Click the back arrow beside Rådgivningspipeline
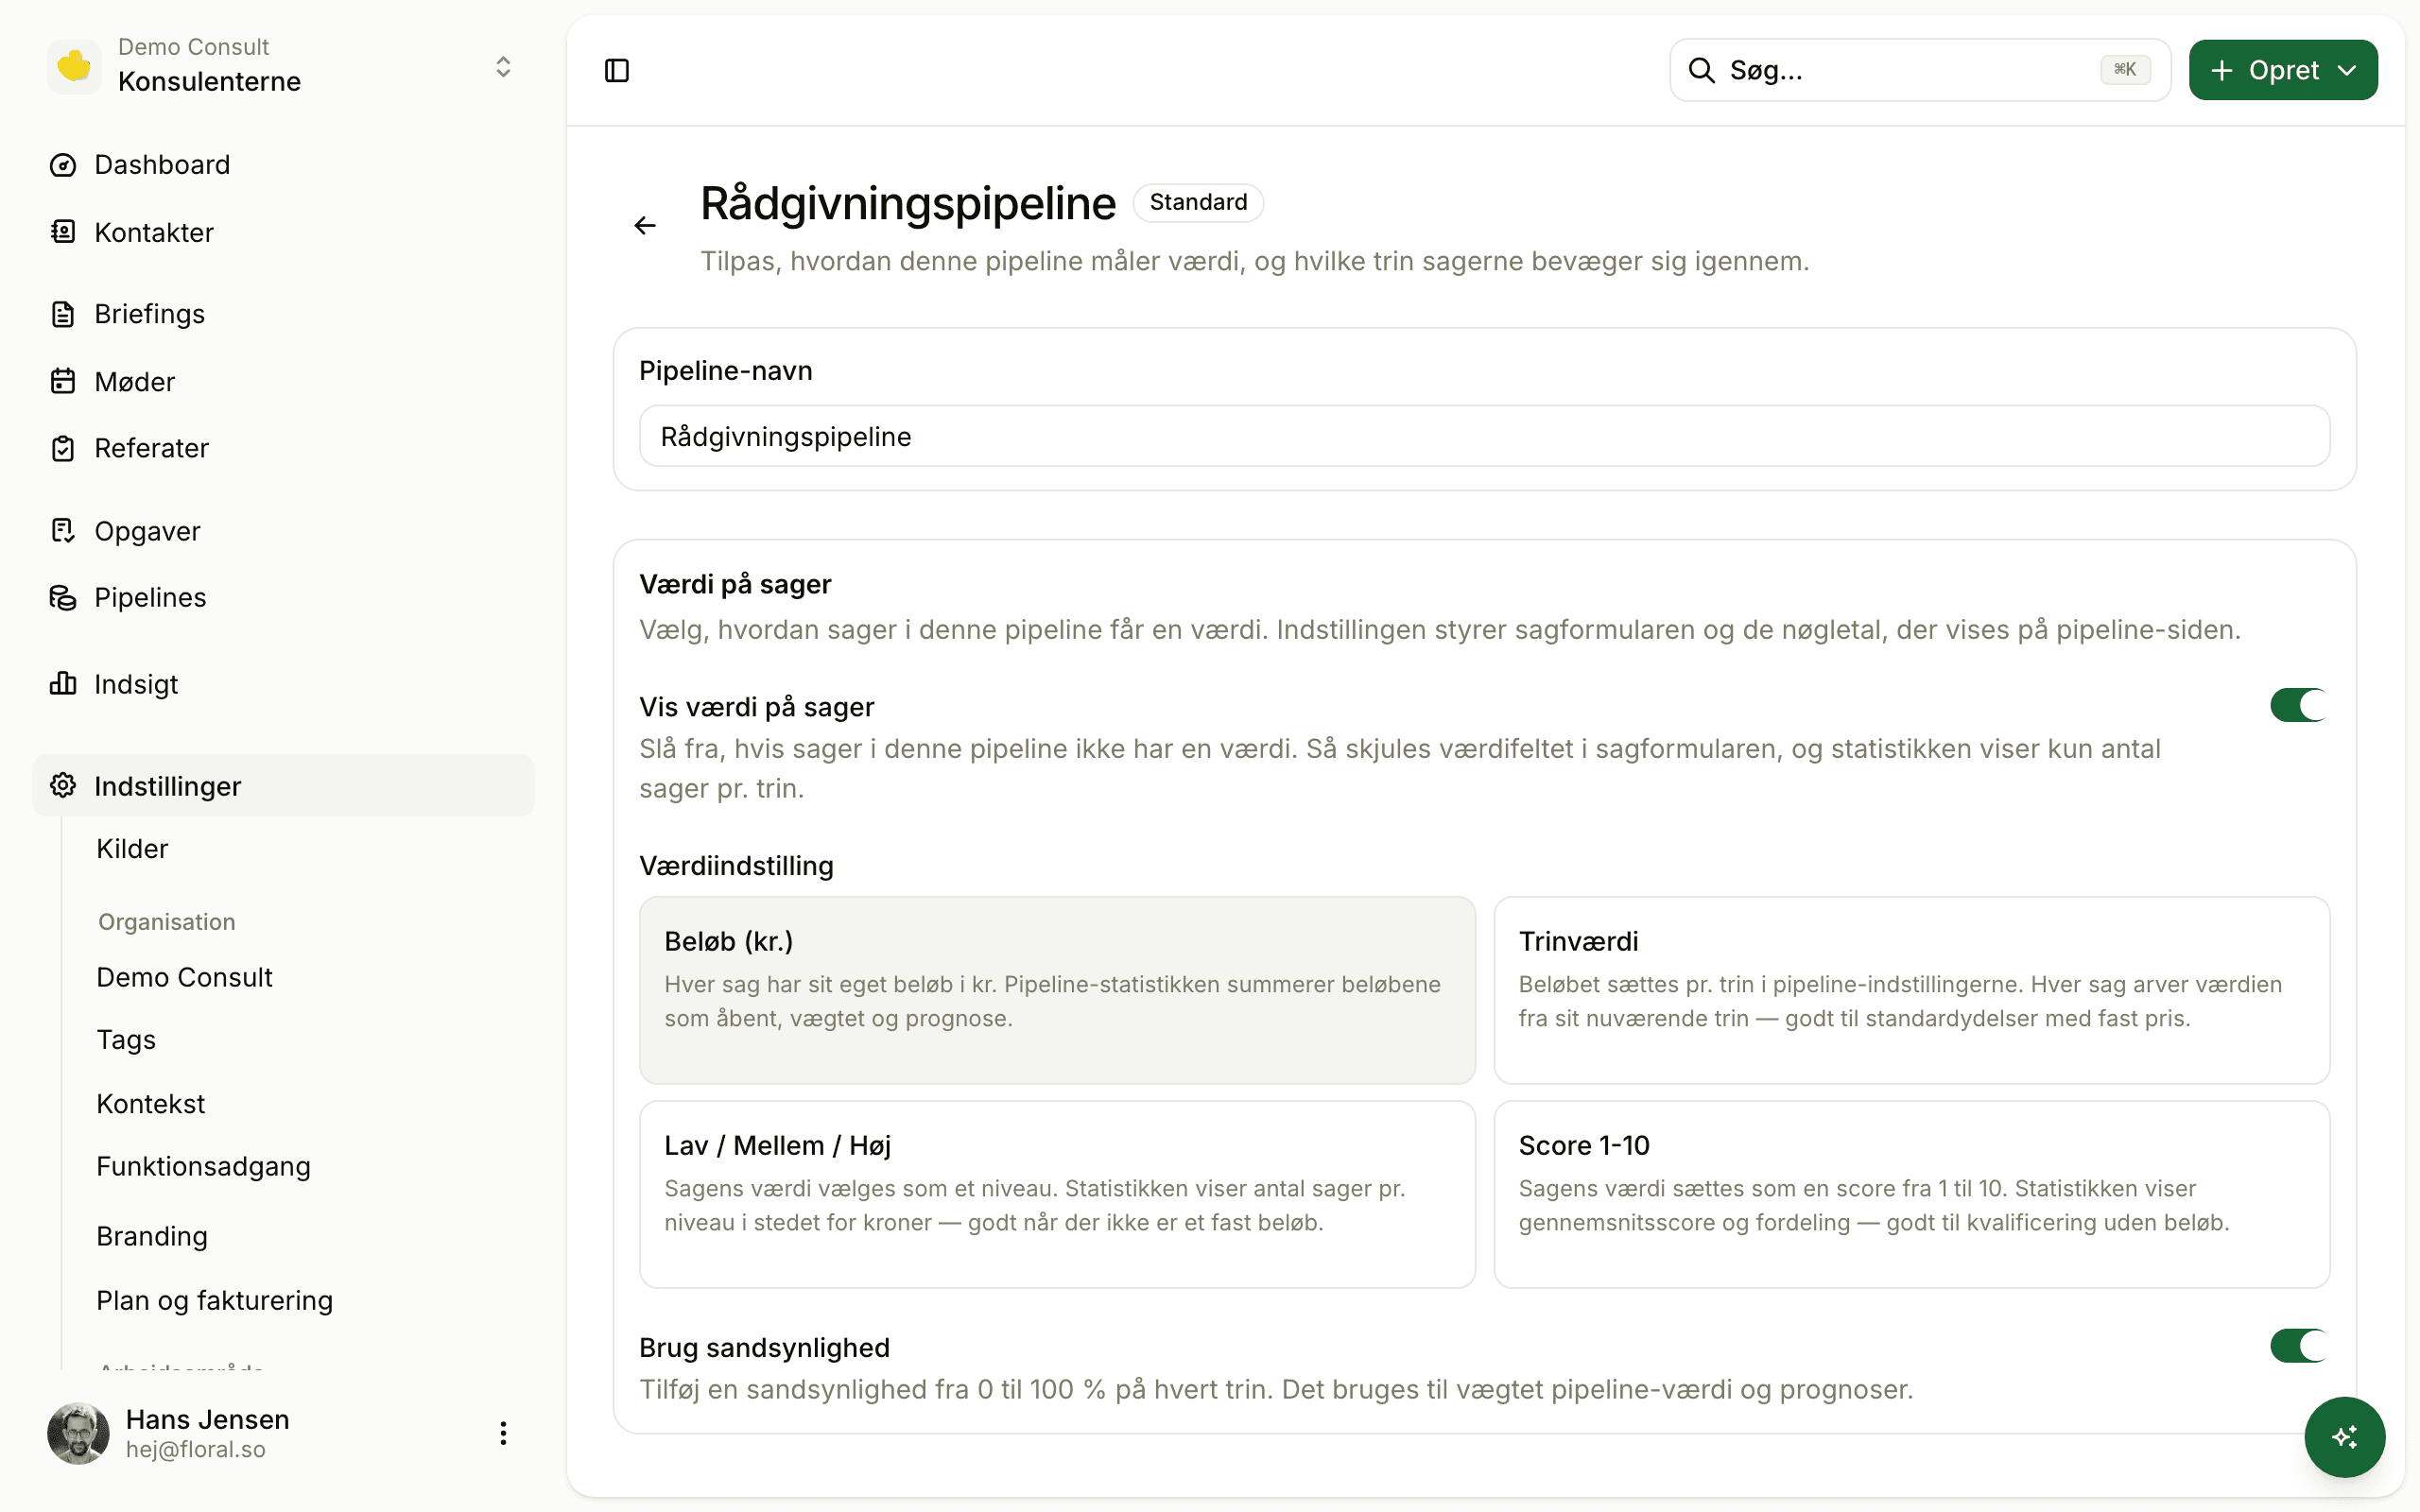2420x1512 pixels. pos(645,226)
